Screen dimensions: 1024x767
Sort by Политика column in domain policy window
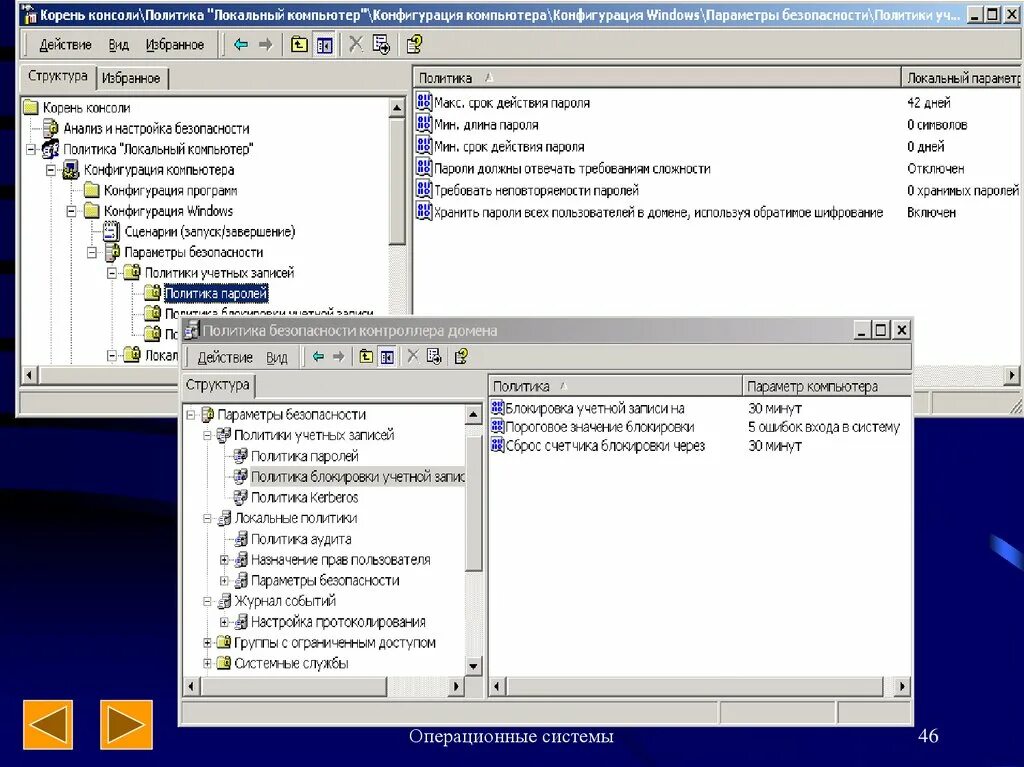coord(615,386)
